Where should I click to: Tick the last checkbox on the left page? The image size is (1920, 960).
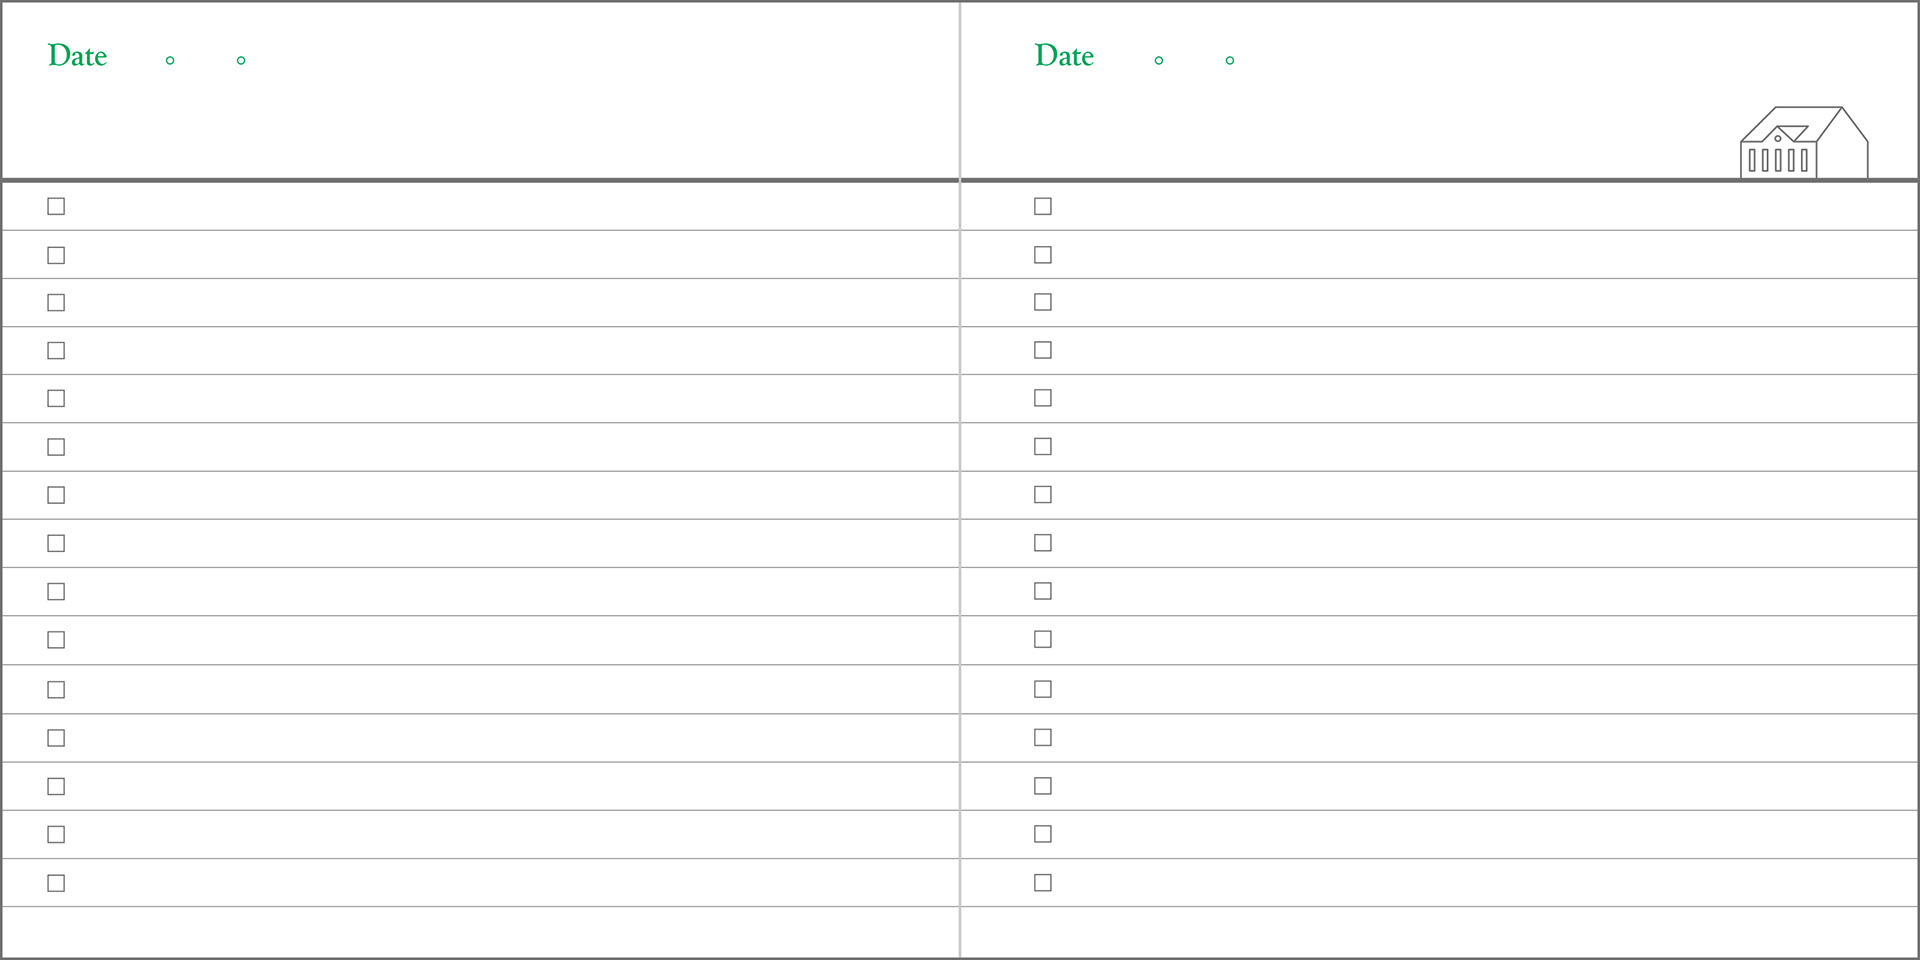point(56,883)
